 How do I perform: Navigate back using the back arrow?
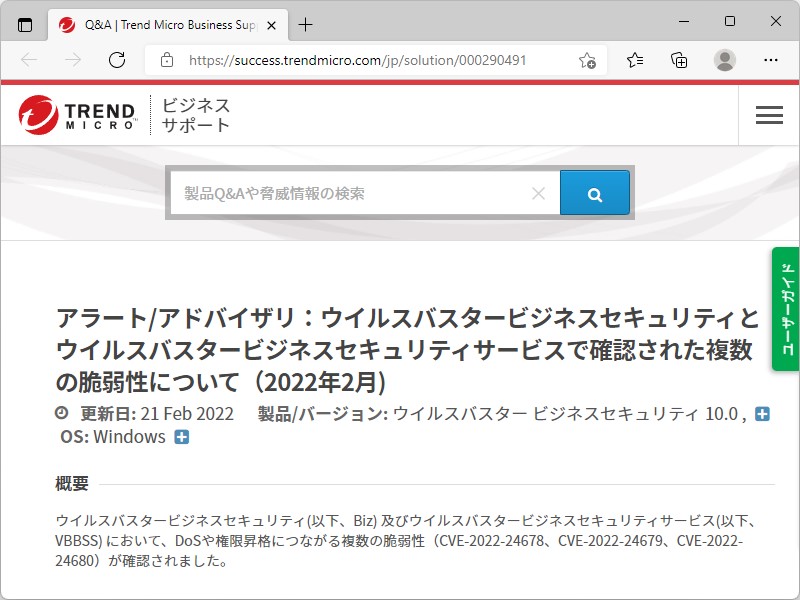coord(30,60)
